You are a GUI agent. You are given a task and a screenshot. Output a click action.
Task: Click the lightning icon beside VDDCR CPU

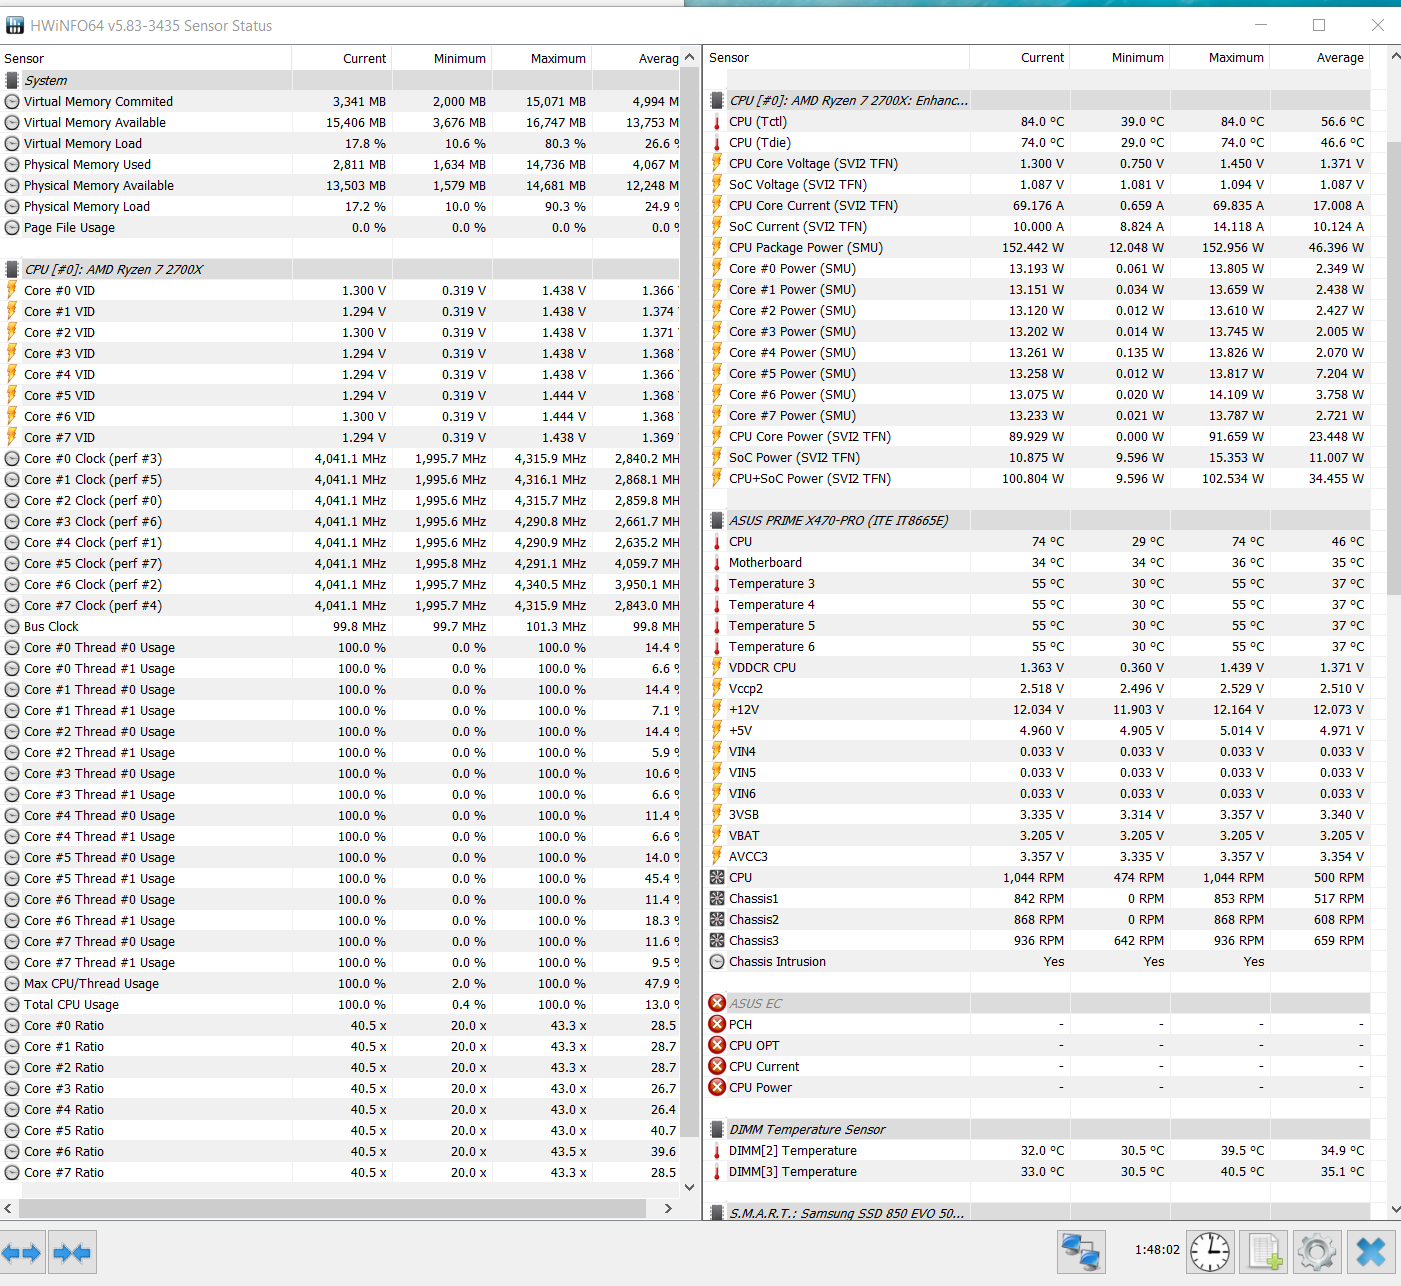click(x=717, y=667)
